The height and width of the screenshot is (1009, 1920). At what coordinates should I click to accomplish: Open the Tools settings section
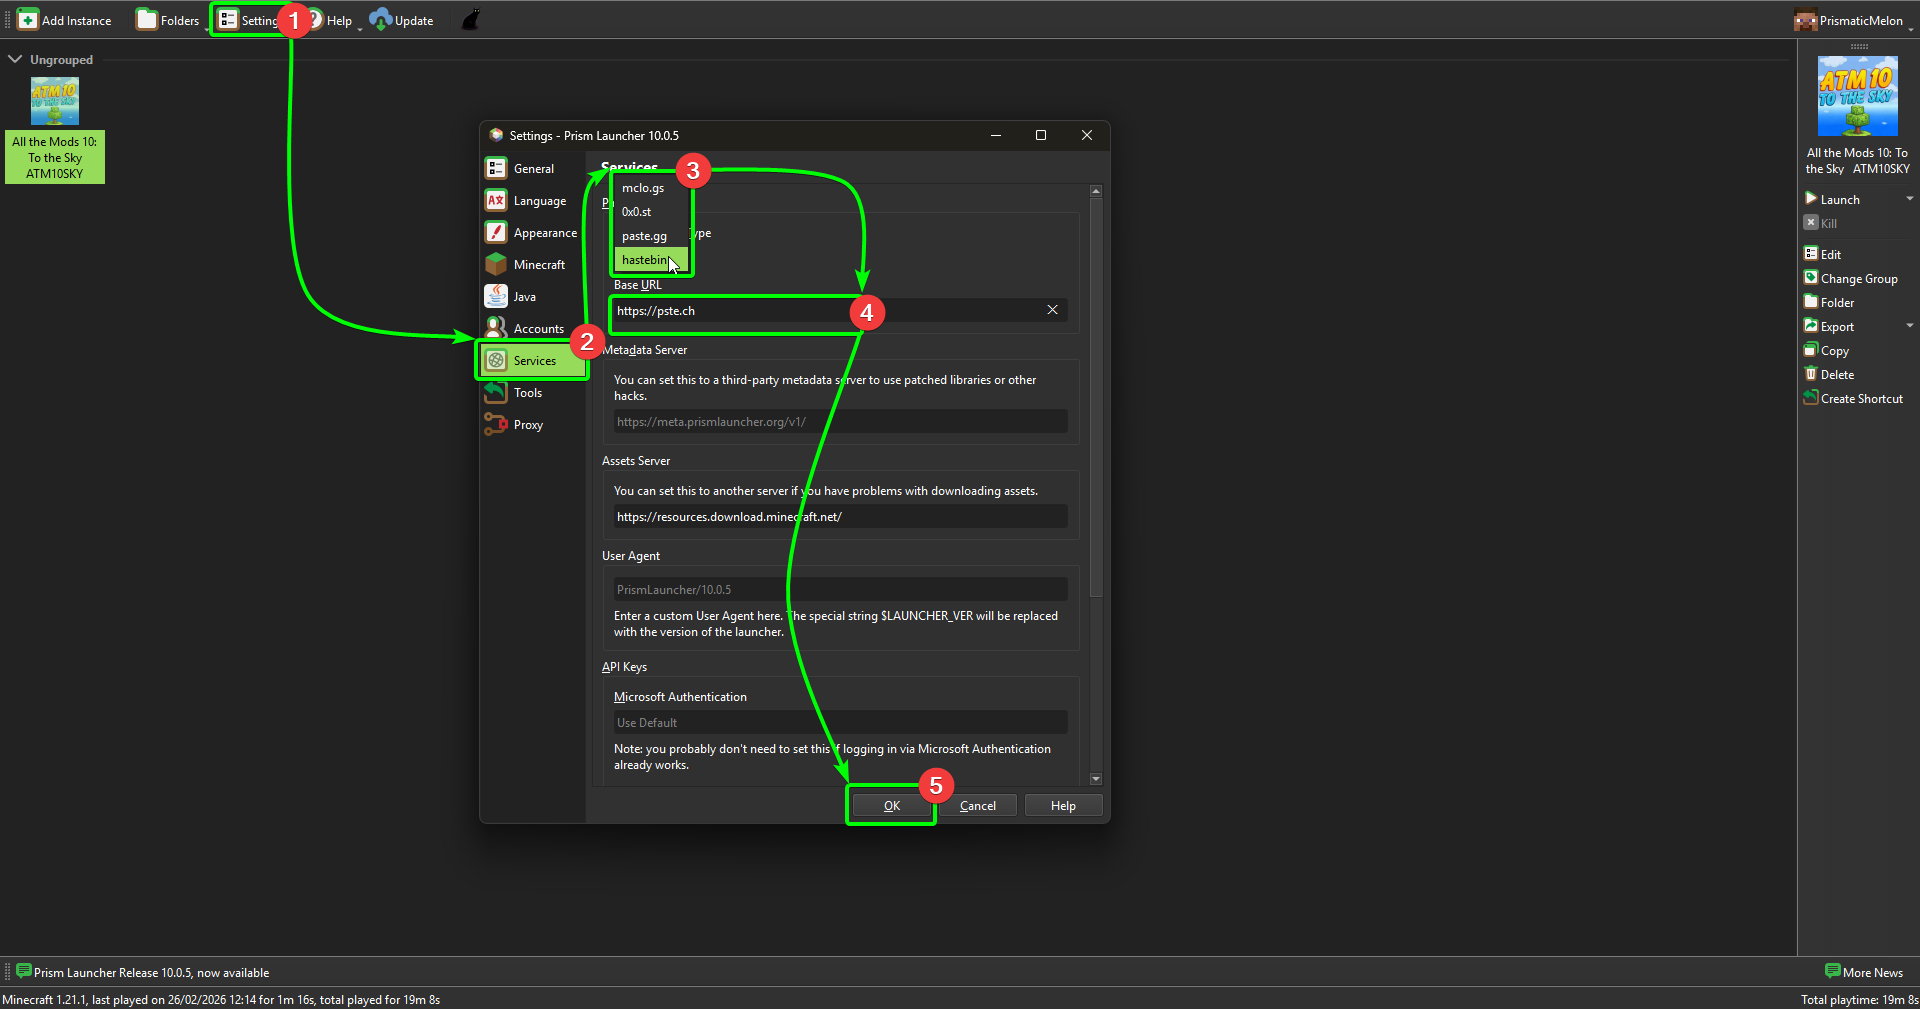point(526,392)
